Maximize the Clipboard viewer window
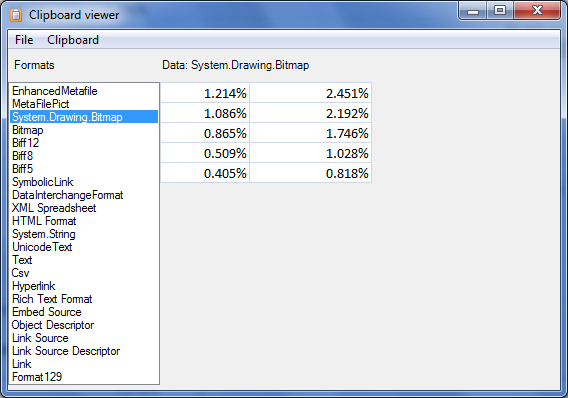This screenshot has width=568, height=398. pyautogui.click(x=500, y=11)
